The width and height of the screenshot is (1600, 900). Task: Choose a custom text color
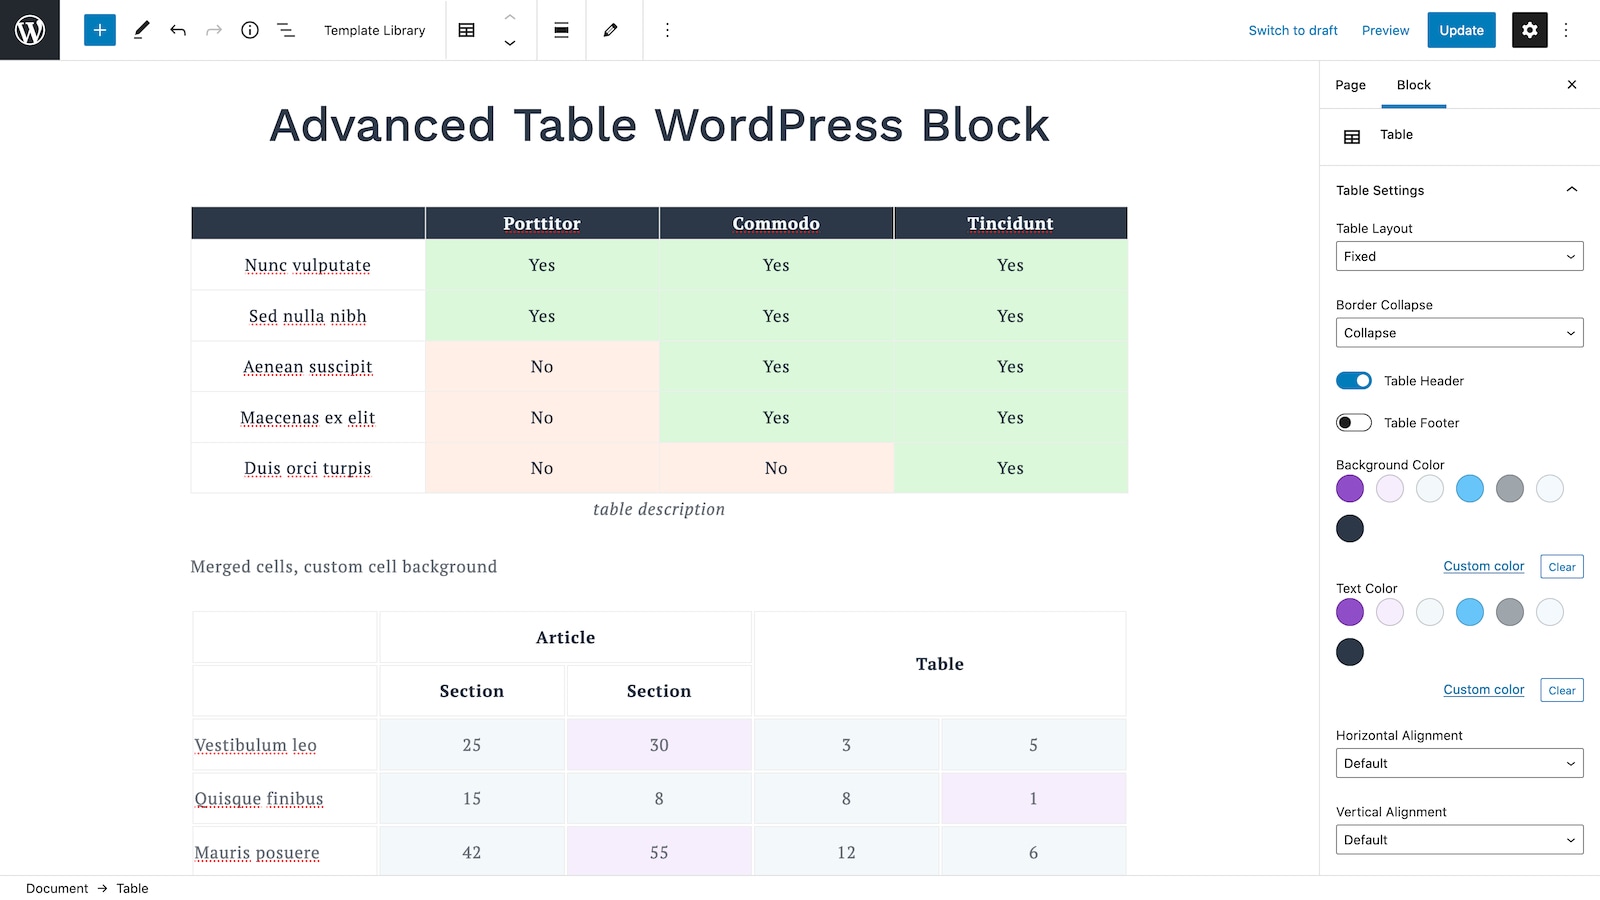(1484, 690)
